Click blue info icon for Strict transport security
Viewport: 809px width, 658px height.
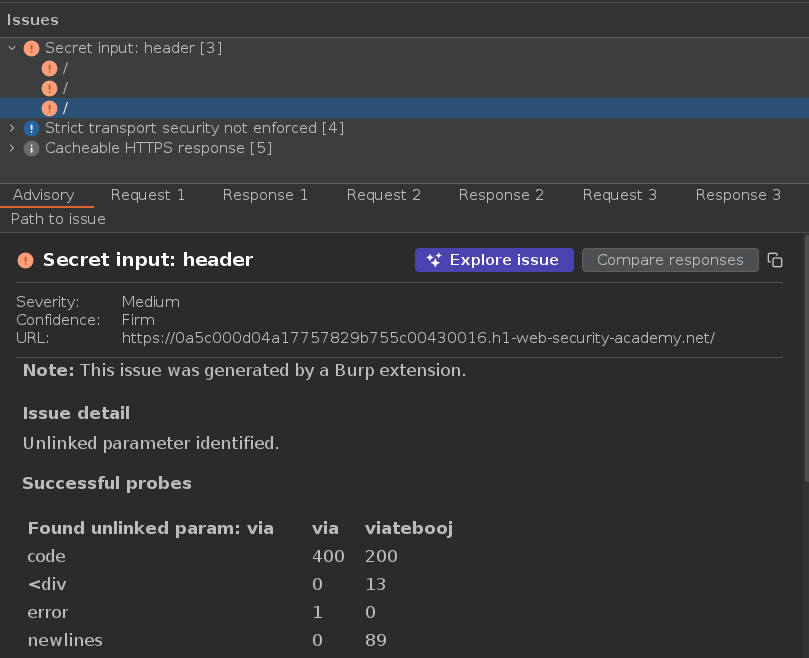point(31,128)
